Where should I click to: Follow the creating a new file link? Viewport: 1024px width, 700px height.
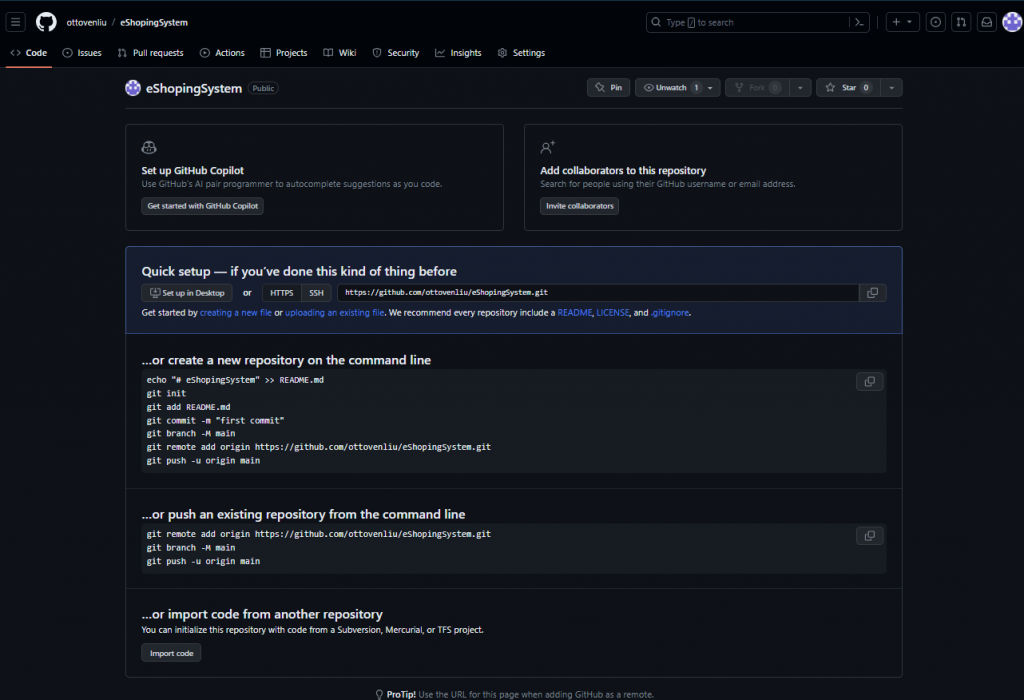(x=236, y=313)
